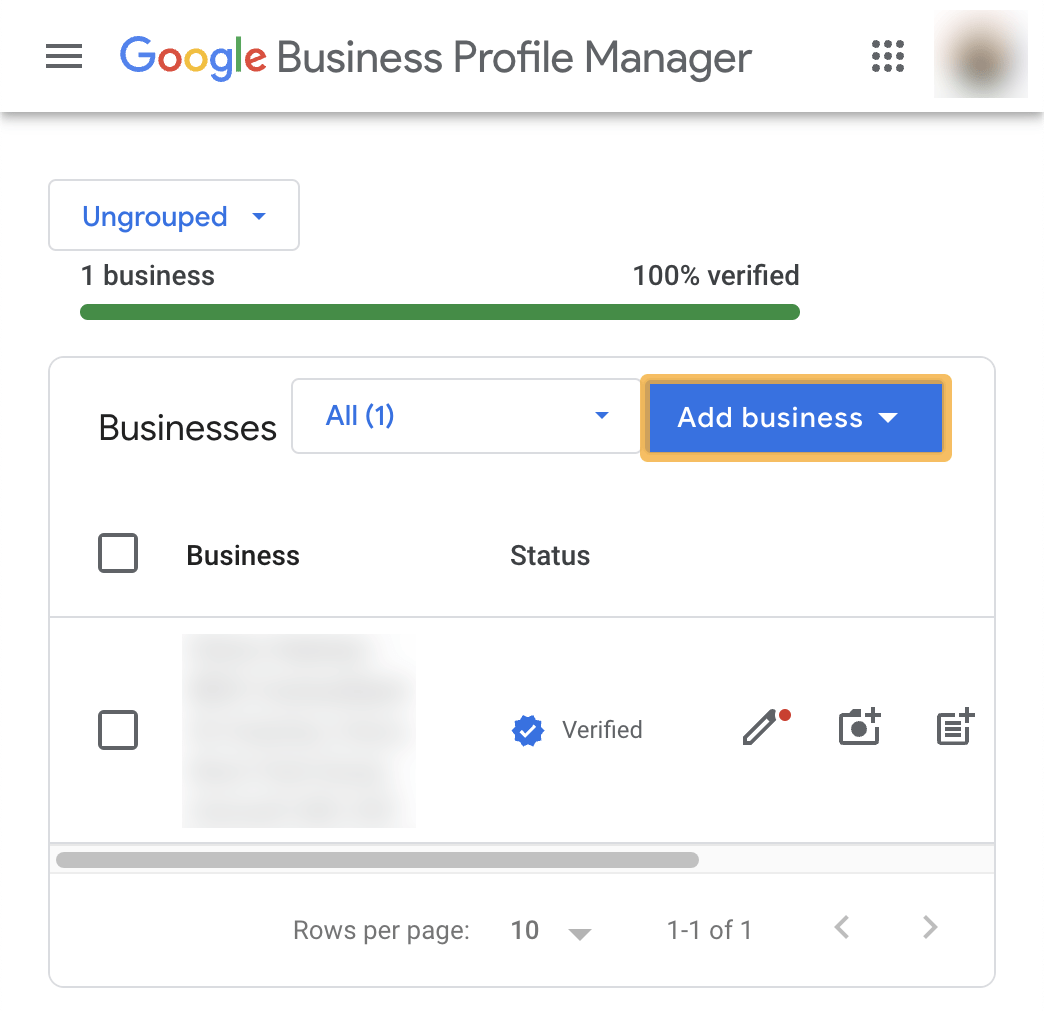This screenshot has width=1044, height=1012.
Task: Click the next page arrow
Action: (x=929, y=928)
